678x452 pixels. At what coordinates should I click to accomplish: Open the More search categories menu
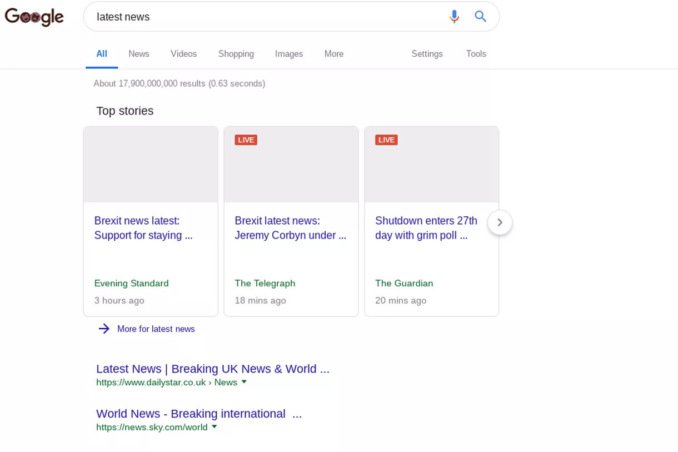point(333,54)
